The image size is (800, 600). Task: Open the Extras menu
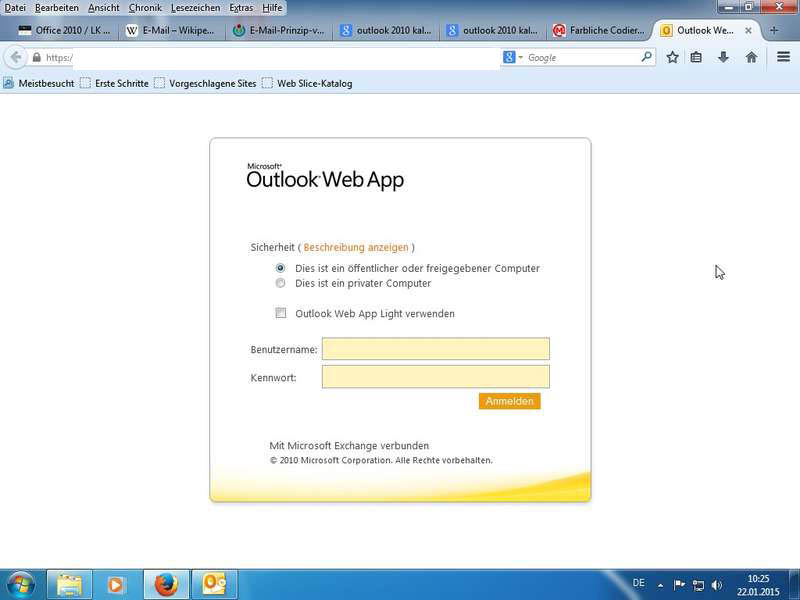click(241, 8)
